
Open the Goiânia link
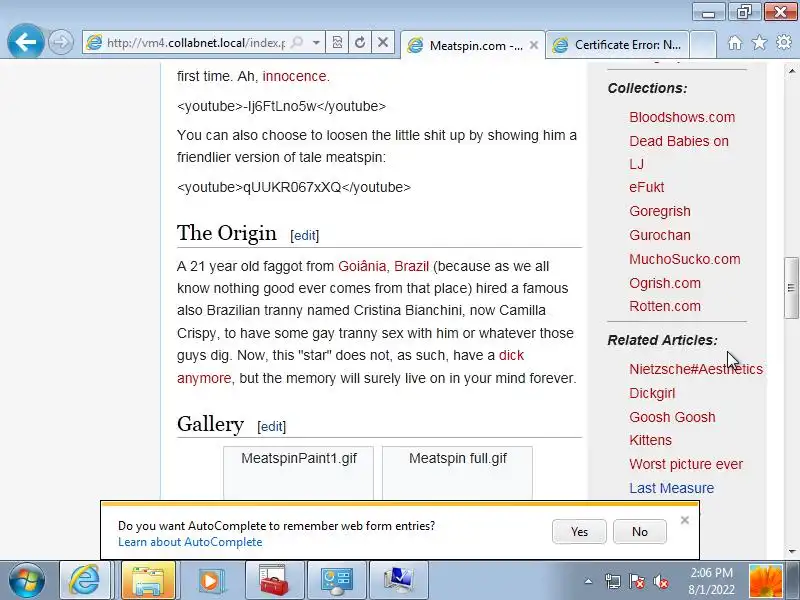(x=362, y=266)
